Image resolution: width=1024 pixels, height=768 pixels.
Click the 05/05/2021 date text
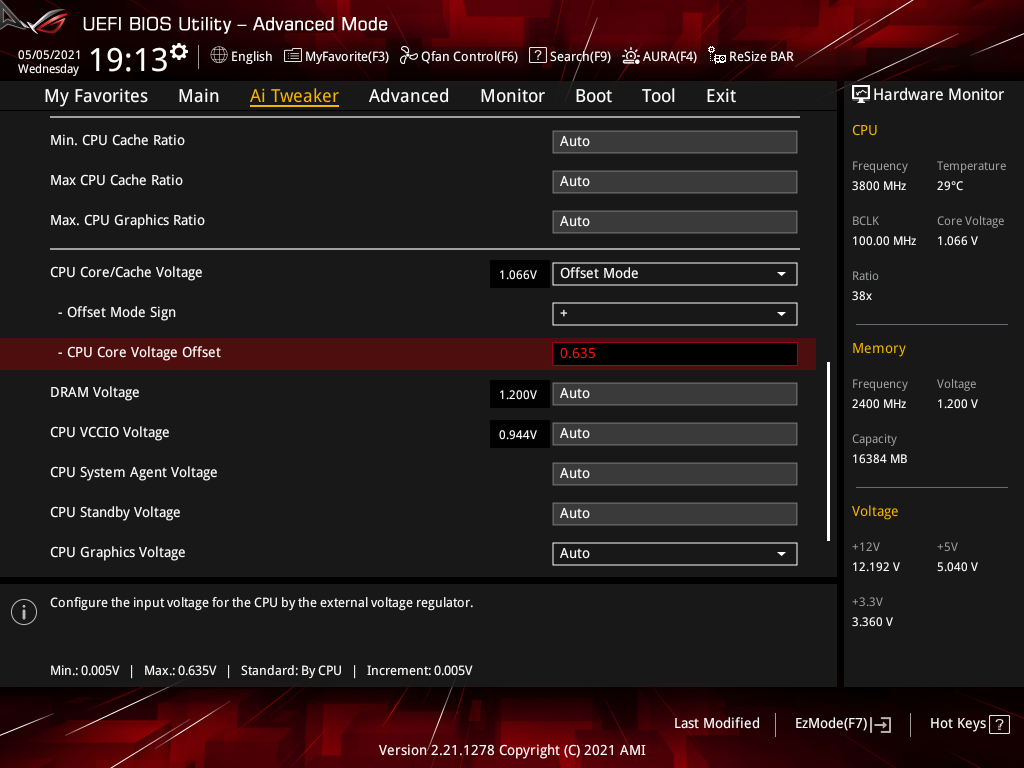point(49,54)
